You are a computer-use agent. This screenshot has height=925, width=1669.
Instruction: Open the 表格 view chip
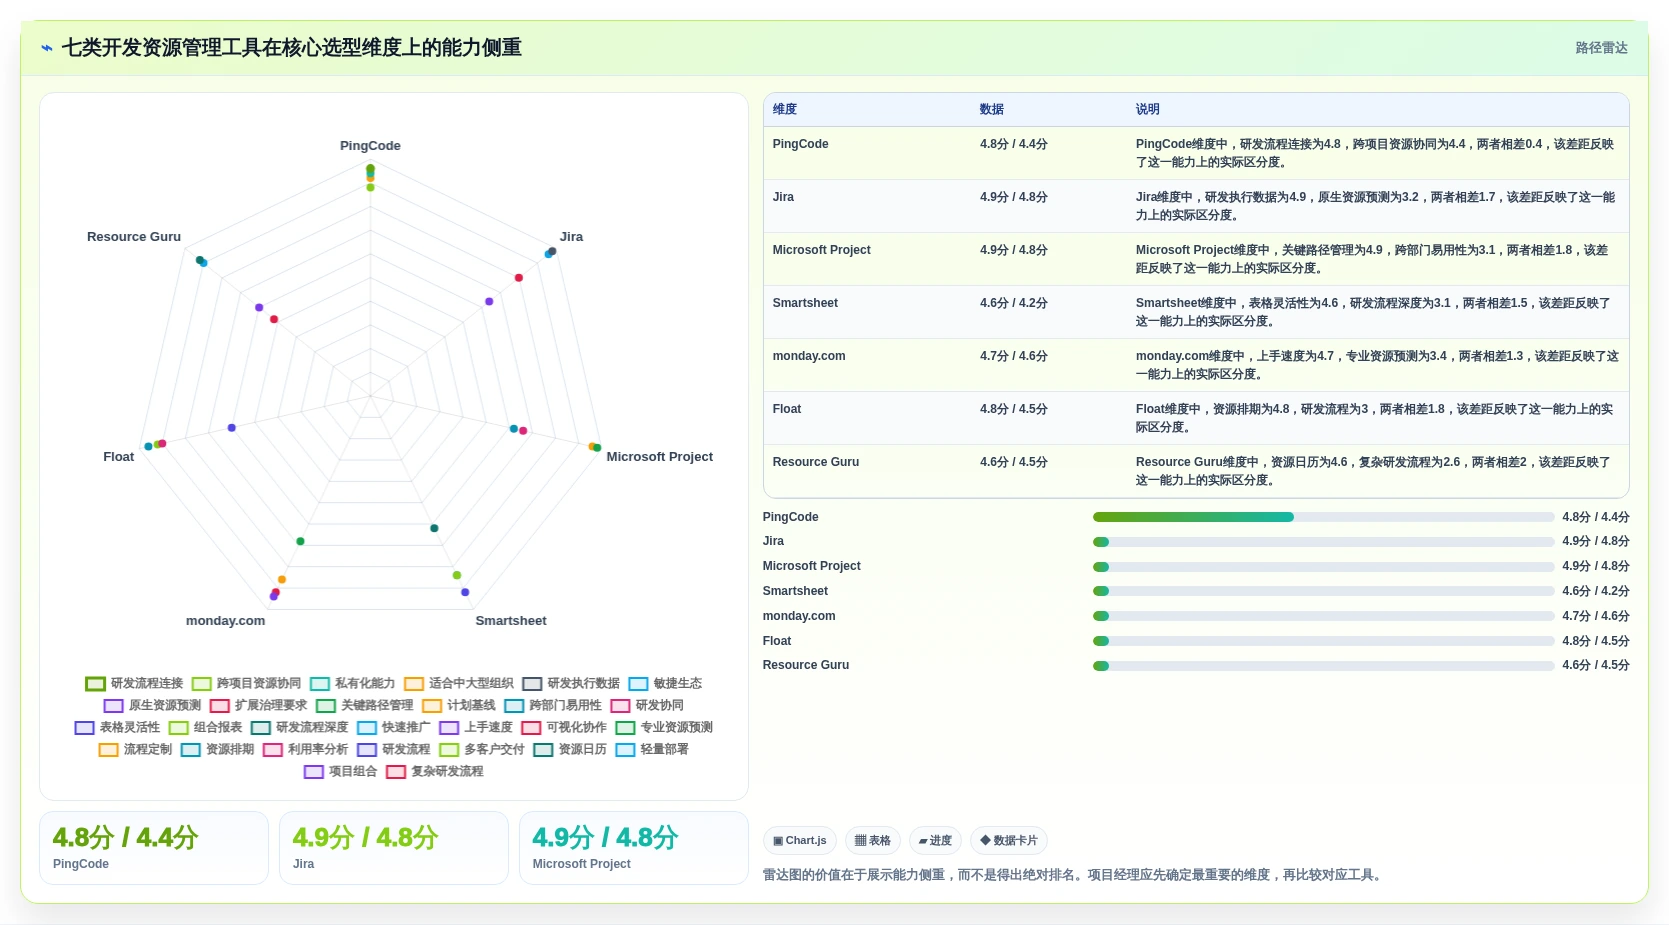pos(873,841)
